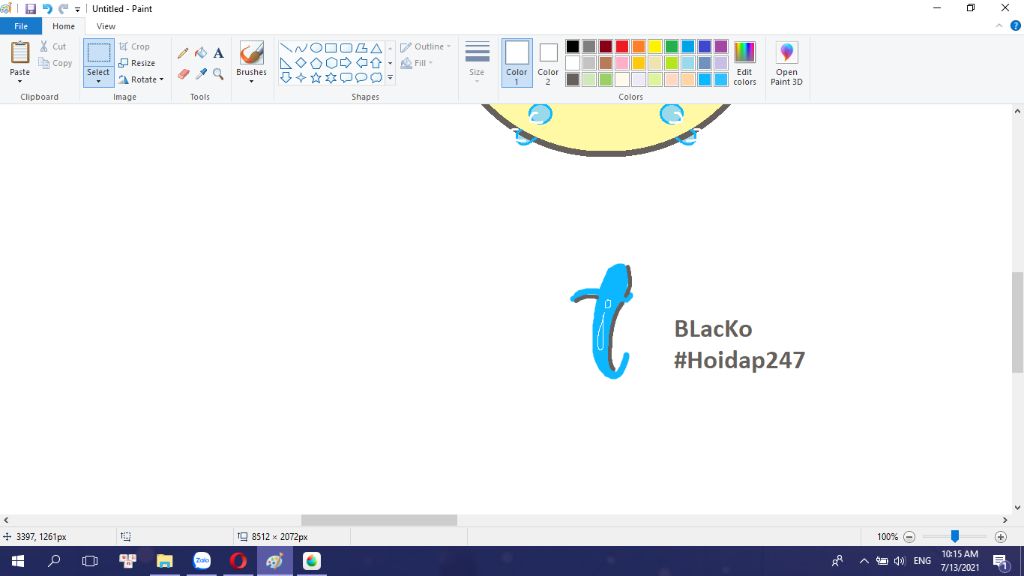This screenshot has width=1024, height=576.
Task: Open the line Size dropdown
Action: pos(477,62)
